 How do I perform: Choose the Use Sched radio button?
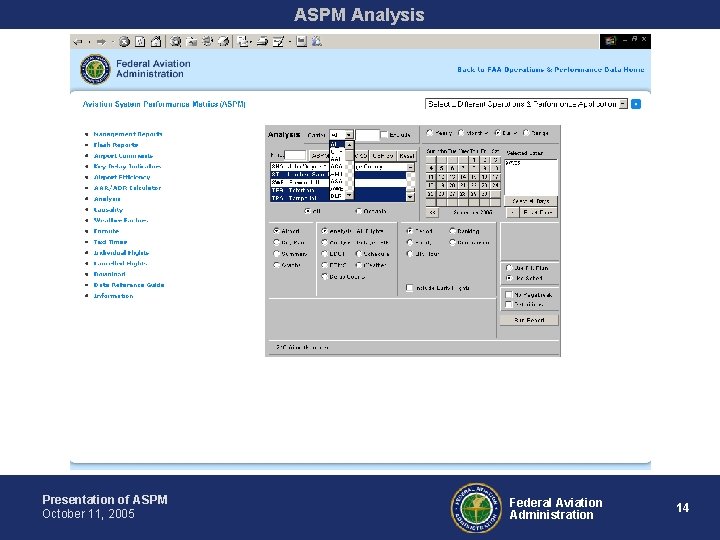point(509,278)
